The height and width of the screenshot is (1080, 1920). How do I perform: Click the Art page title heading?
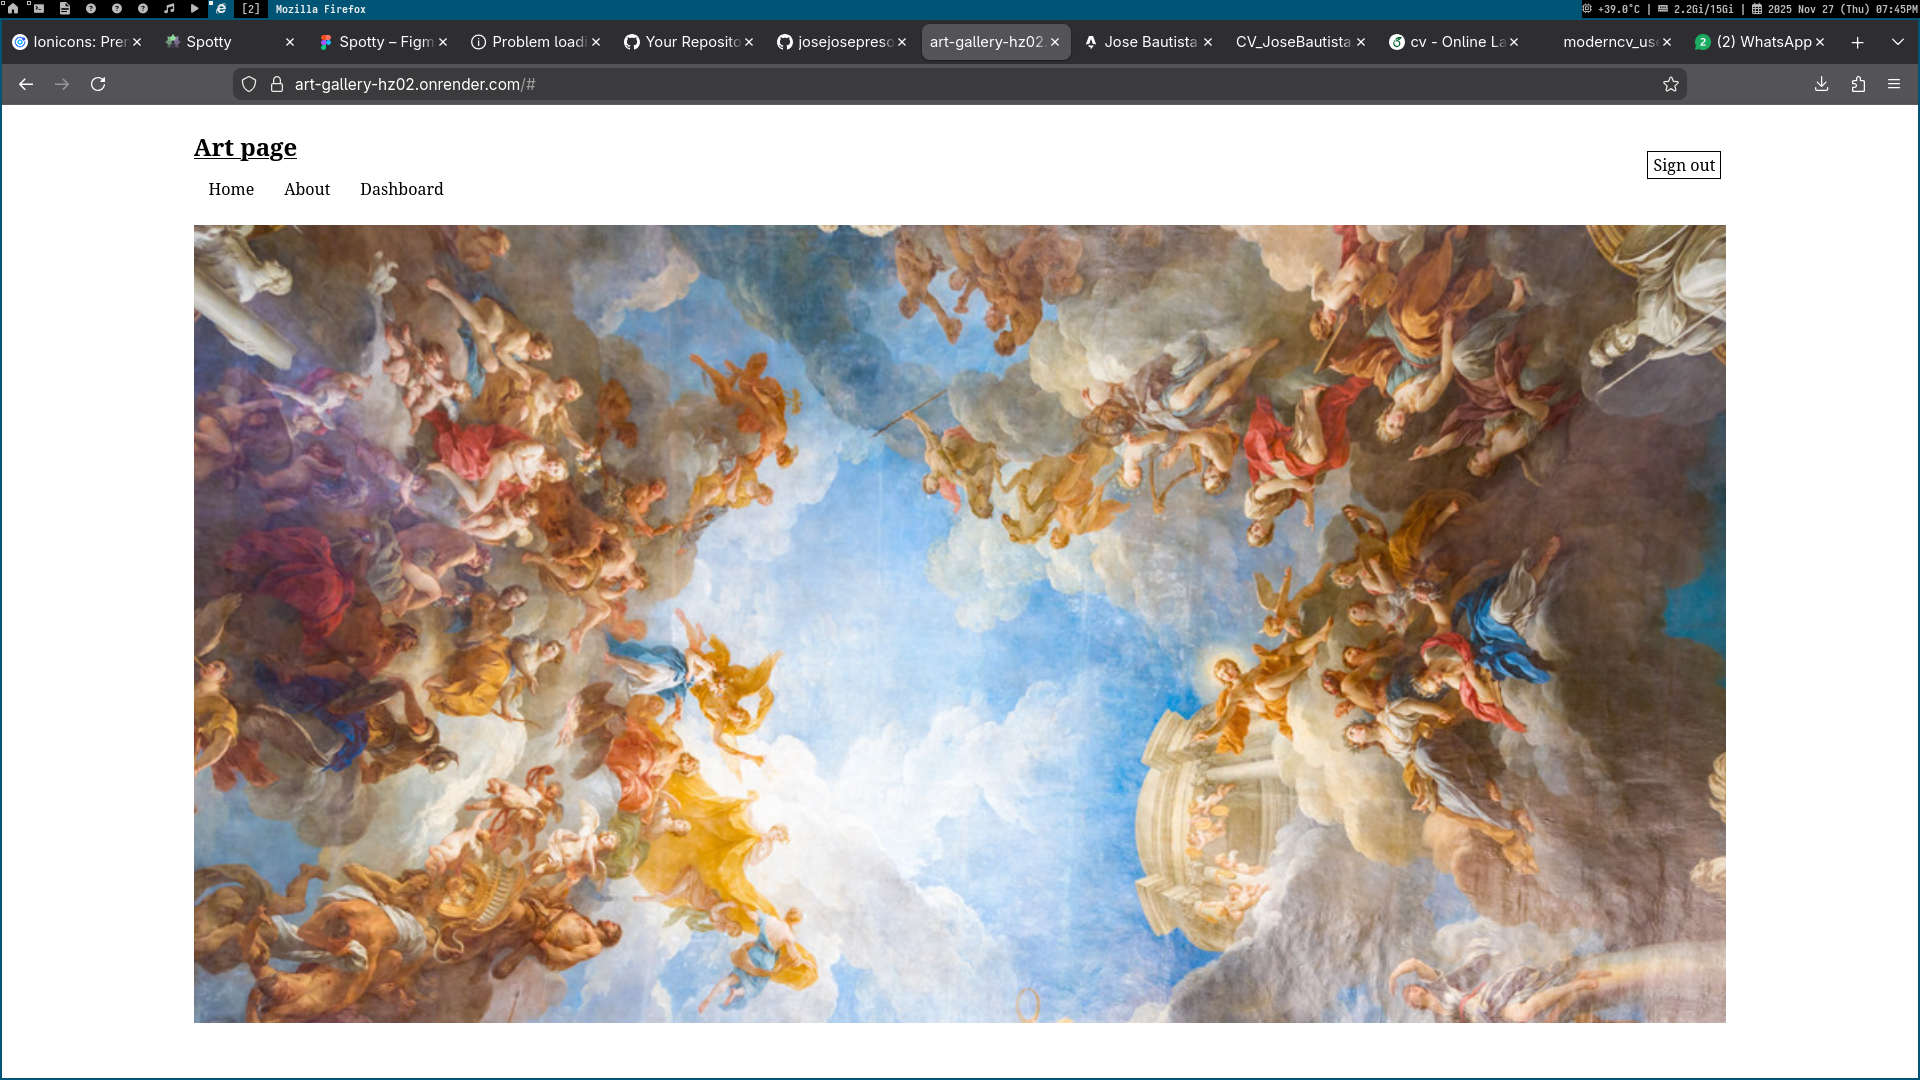click(x=245, y=148)
